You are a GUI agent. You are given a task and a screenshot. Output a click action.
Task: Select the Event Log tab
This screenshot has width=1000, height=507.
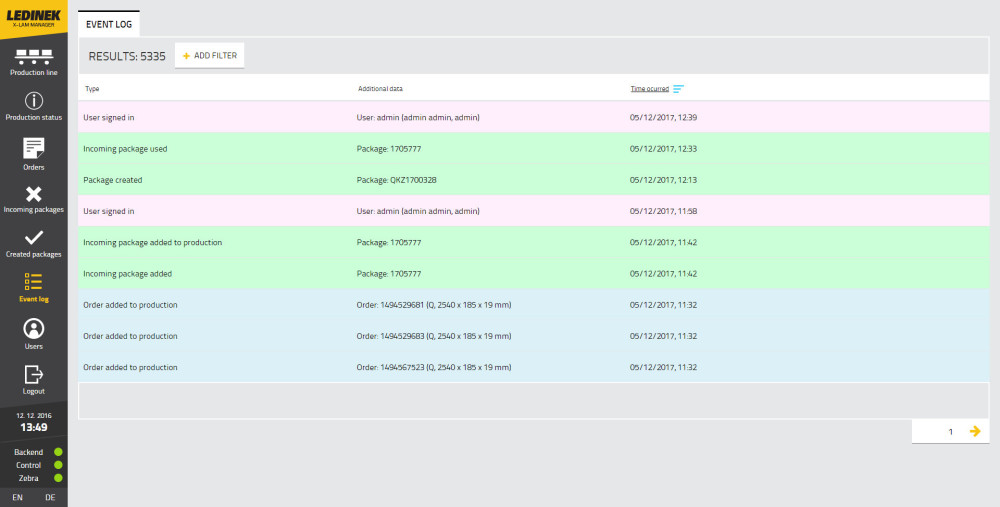(109, 23)
